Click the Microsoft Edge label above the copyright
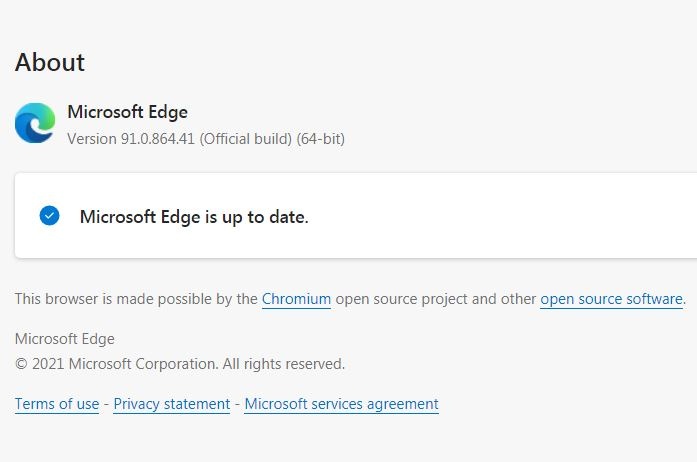The width and height of the screenshot is (697, 462). coord(65,339)
